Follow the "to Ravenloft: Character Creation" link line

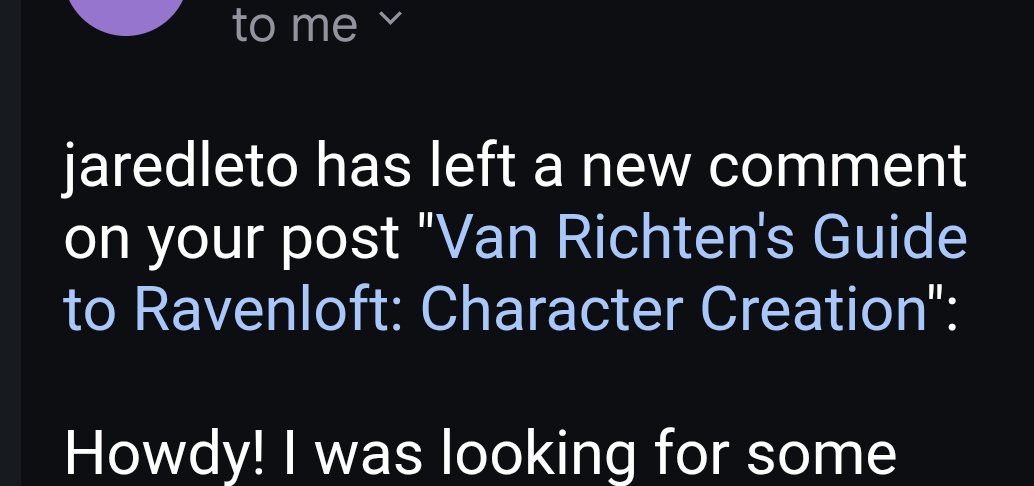pos(495,309)
